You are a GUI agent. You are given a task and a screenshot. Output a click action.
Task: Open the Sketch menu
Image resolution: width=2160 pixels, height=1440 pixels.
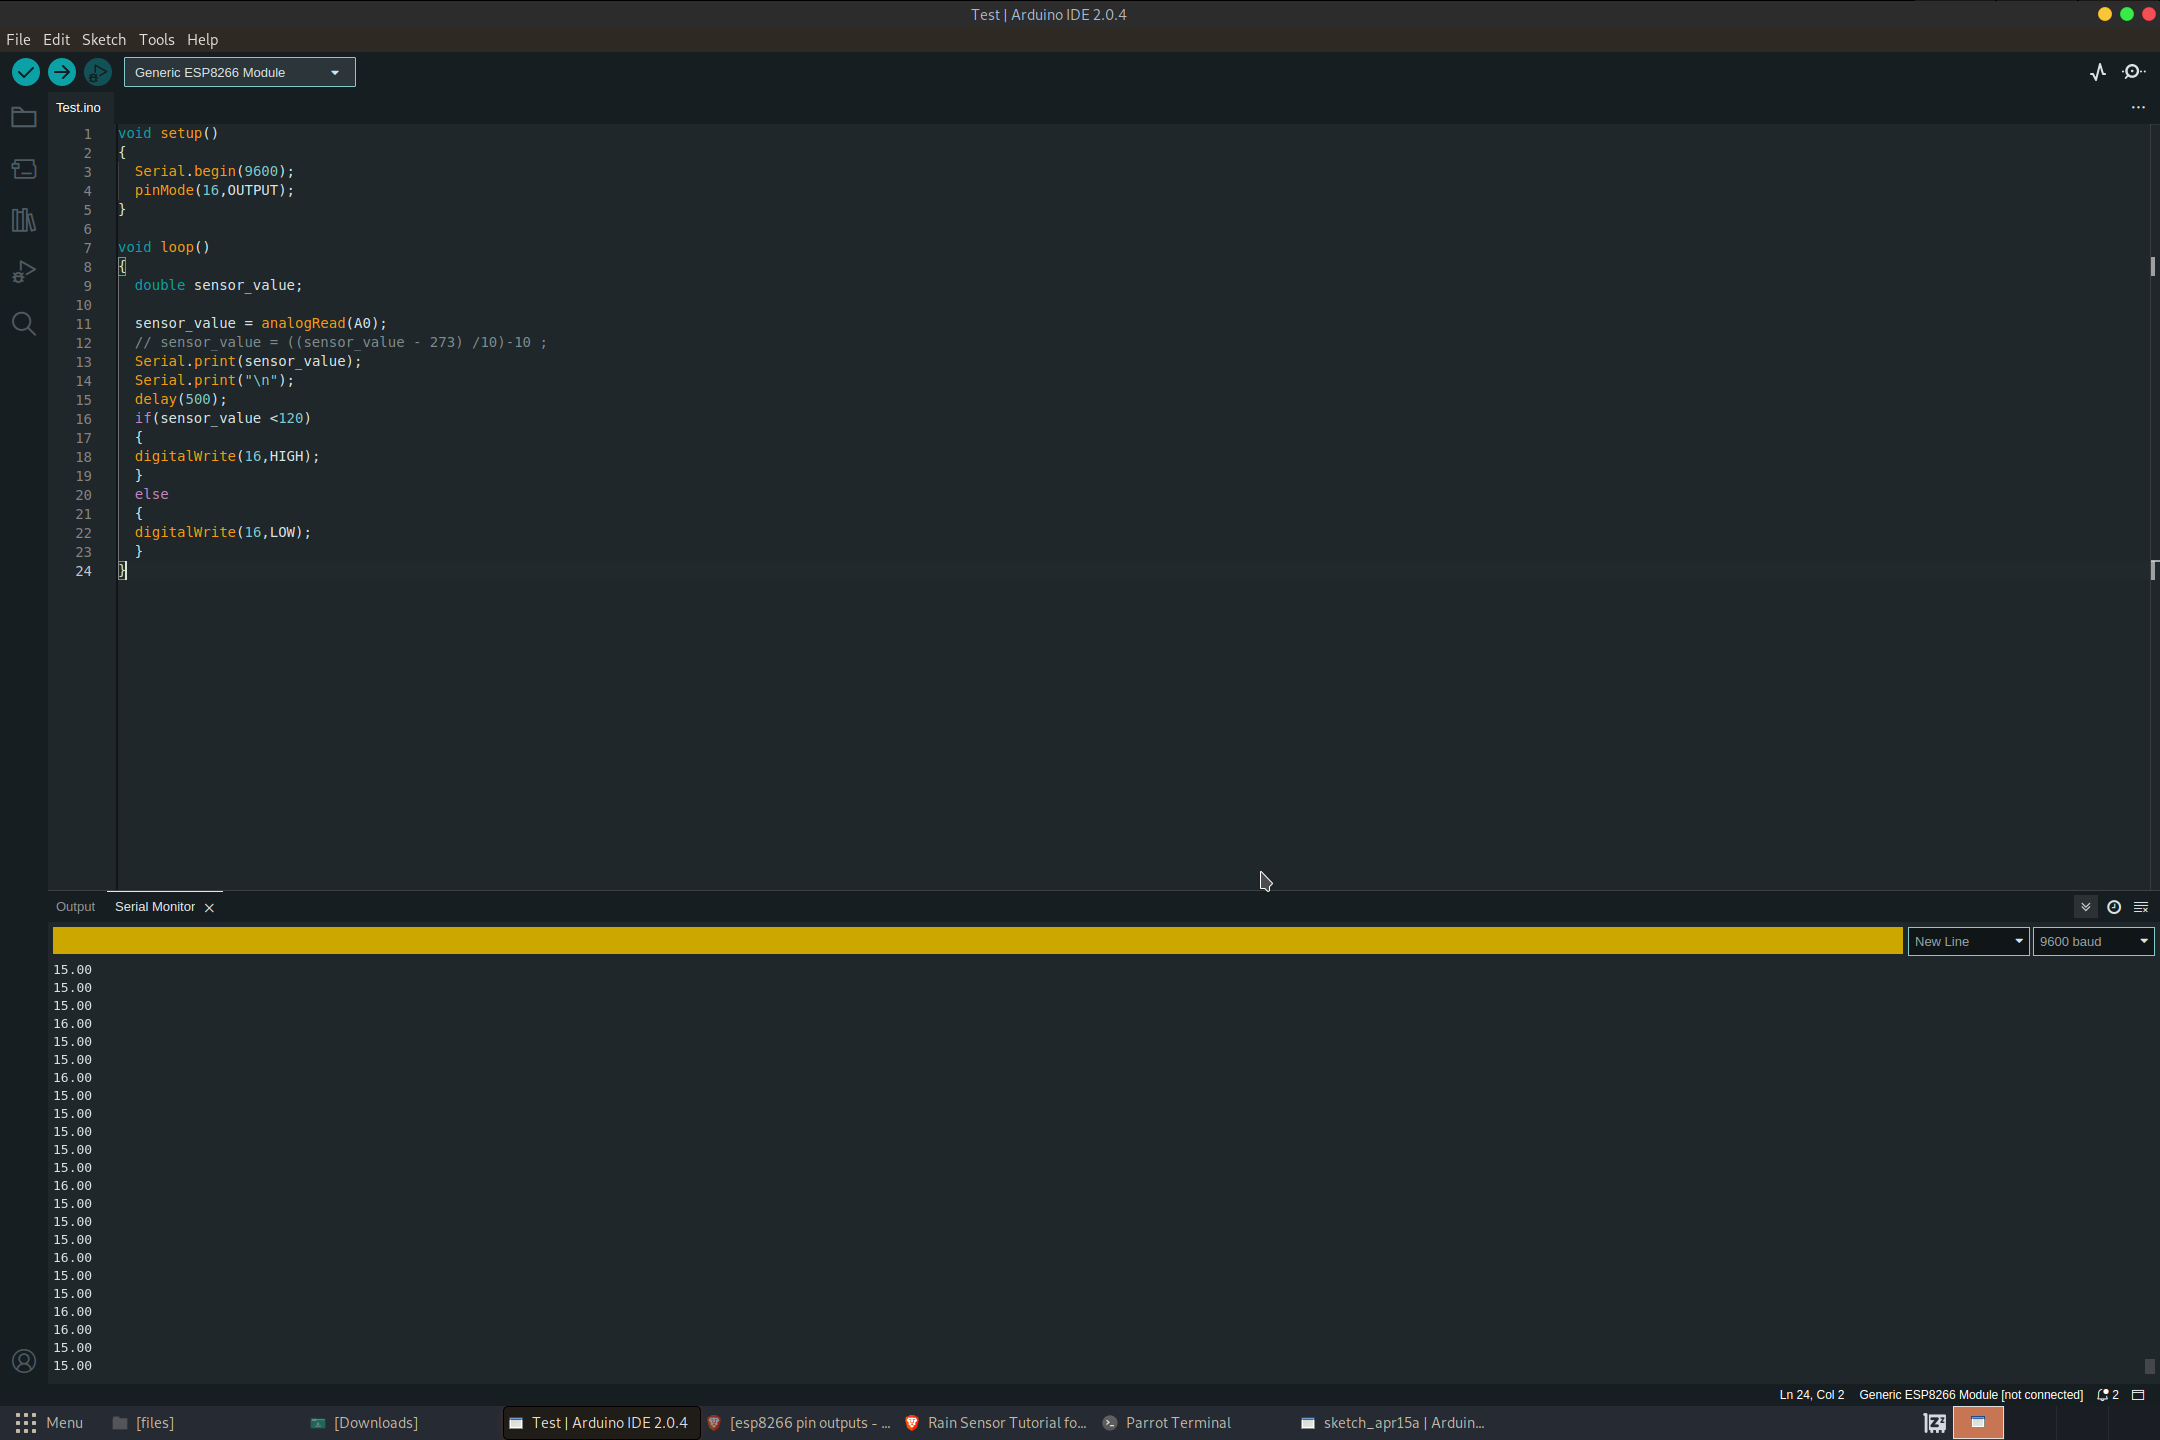104,39
